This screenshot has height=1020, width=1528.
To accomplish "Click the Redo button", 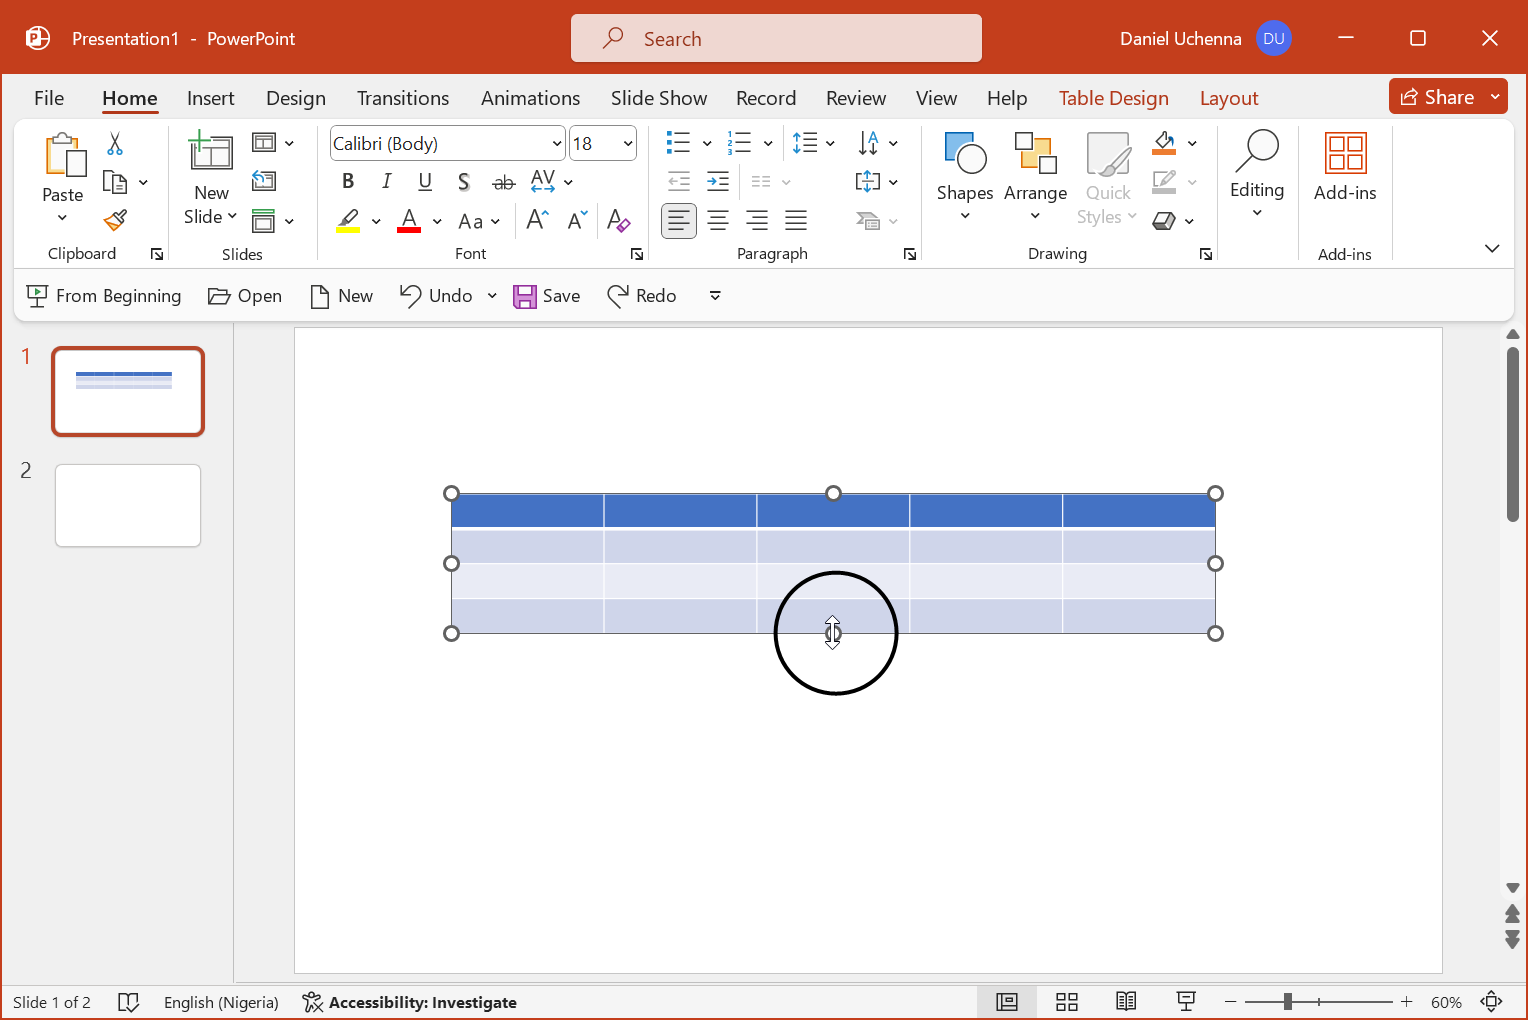I will 642,295.
